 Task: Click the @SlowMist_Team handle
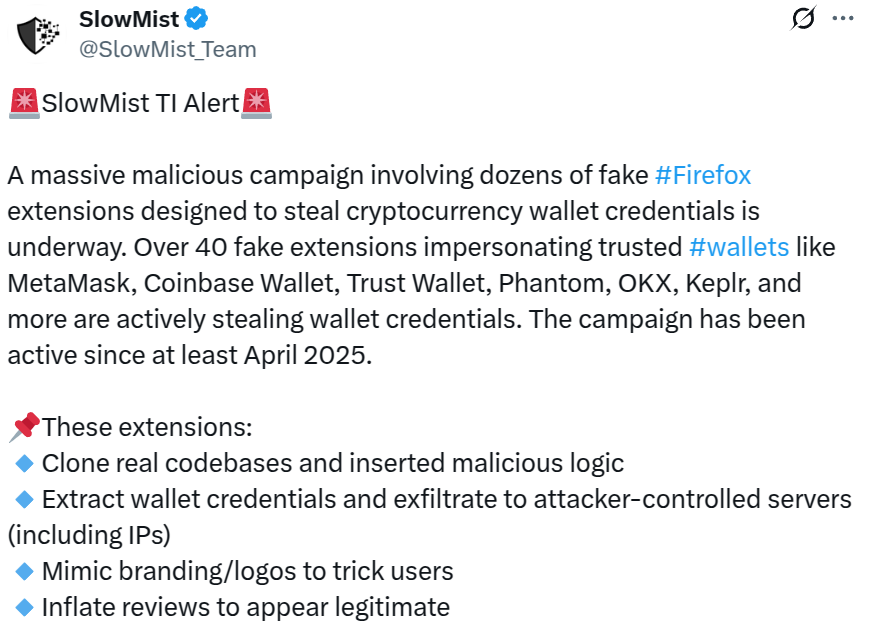pyautogui.click(x=167, y=49)
